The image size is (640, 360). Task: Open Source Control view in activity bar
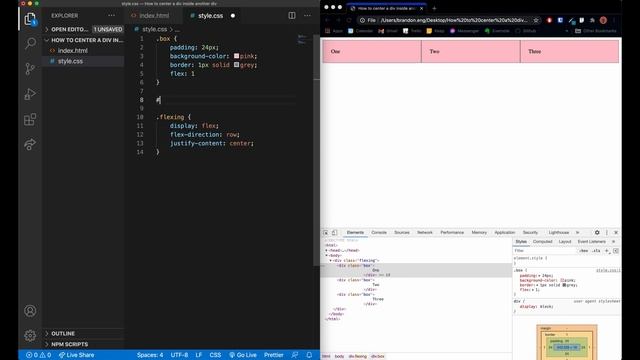[30, 69]
